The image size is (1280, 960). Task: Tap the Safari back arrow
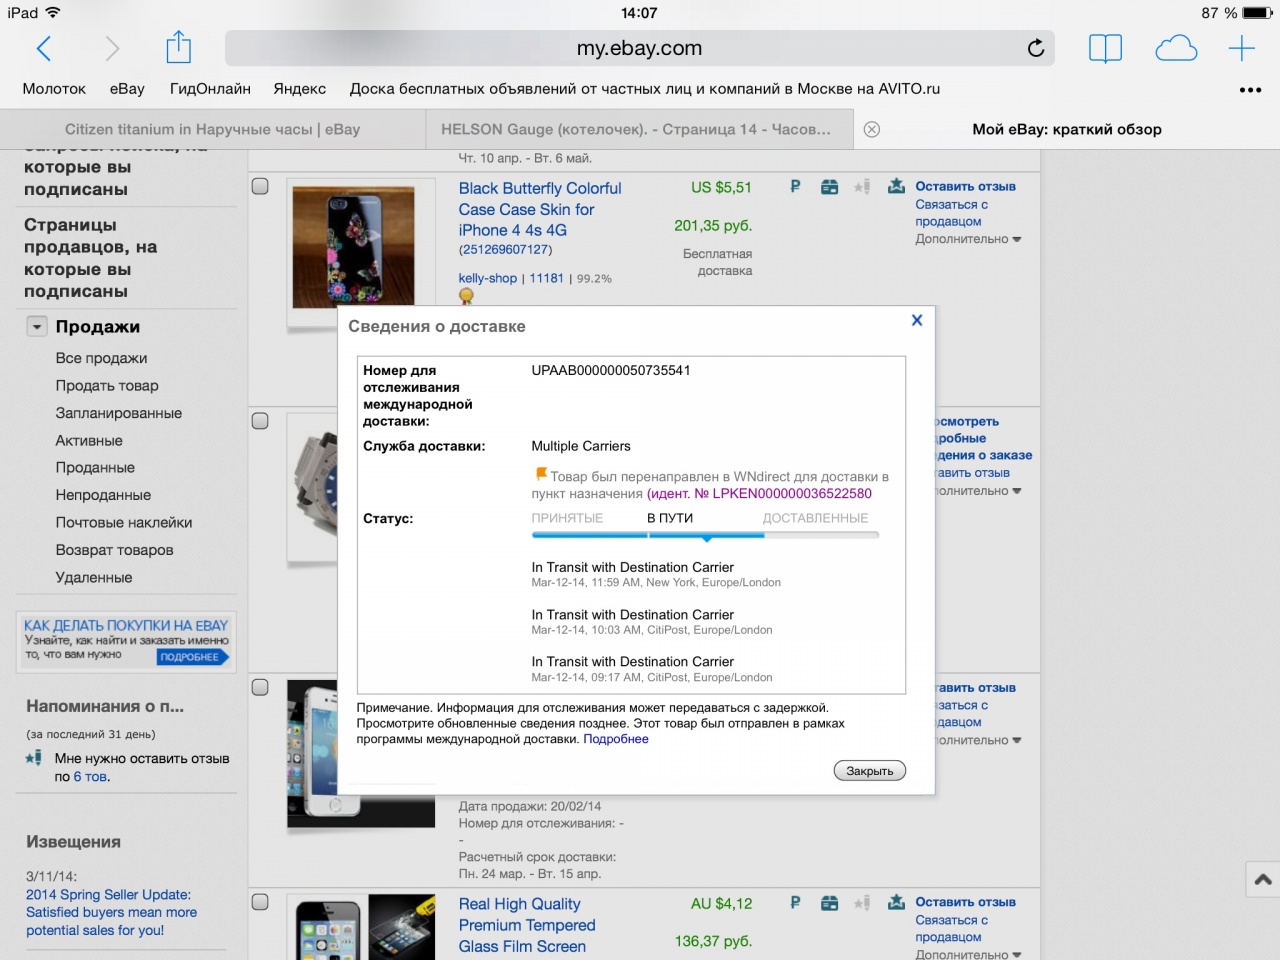pyautogui.click(x=44, y=48)
